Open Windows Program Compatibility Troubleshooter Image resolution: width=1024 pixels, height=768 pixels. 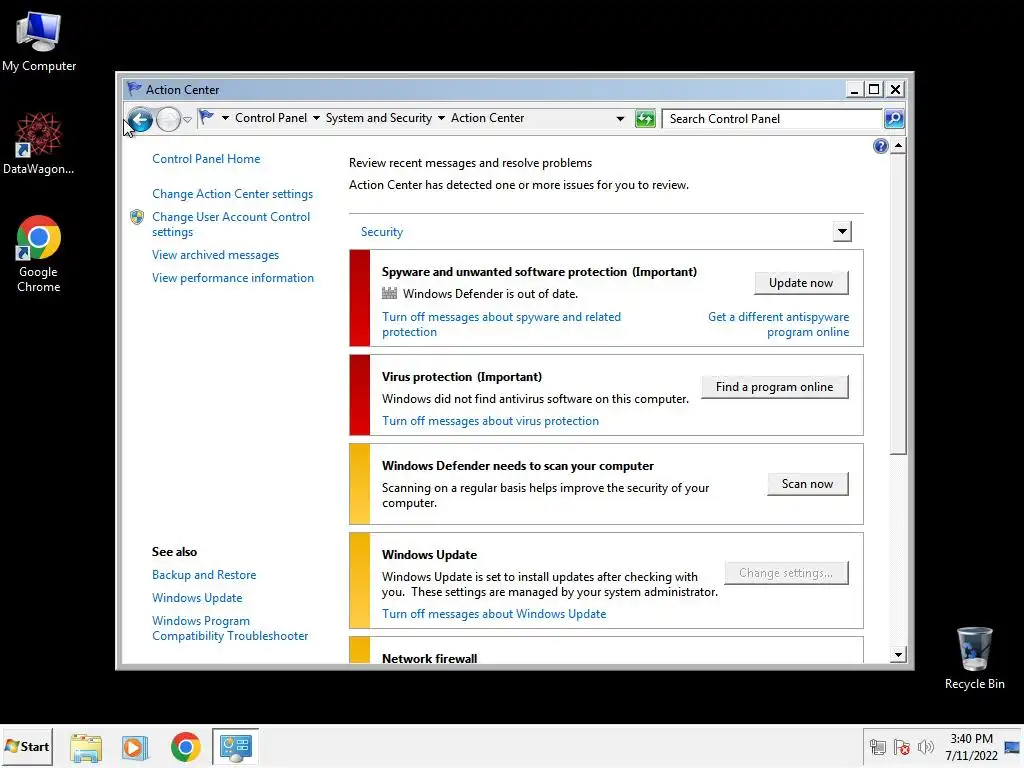point(230,628)
